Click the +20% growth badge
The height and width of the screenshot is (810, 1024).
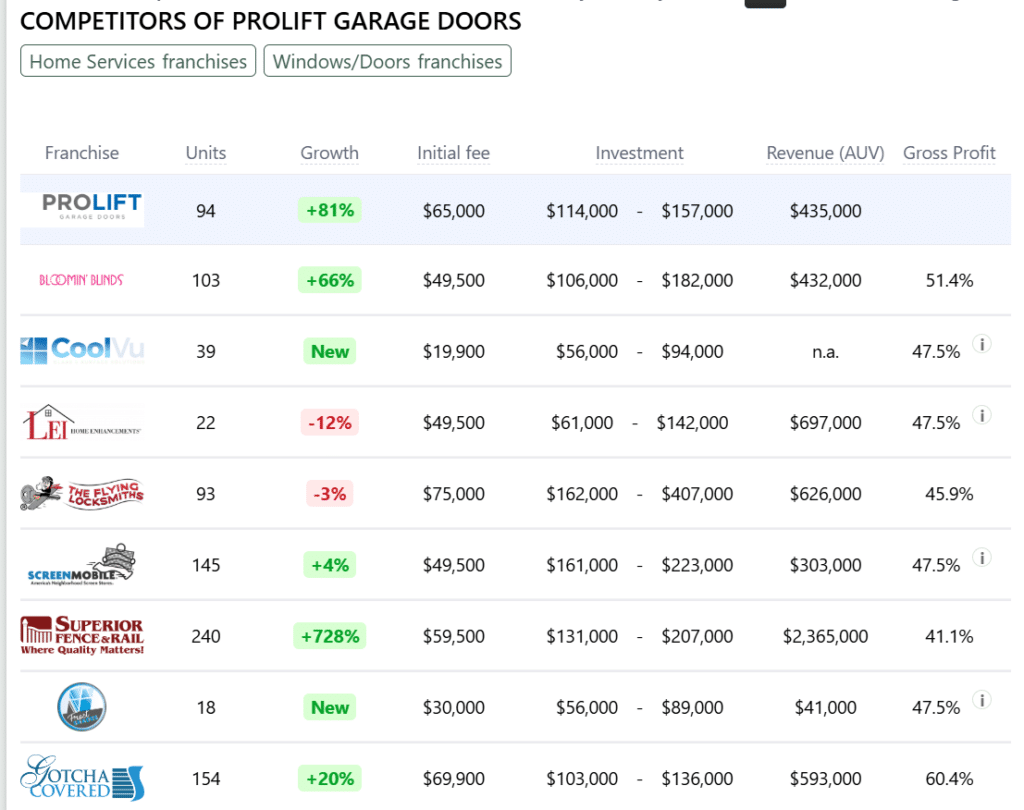330,779
